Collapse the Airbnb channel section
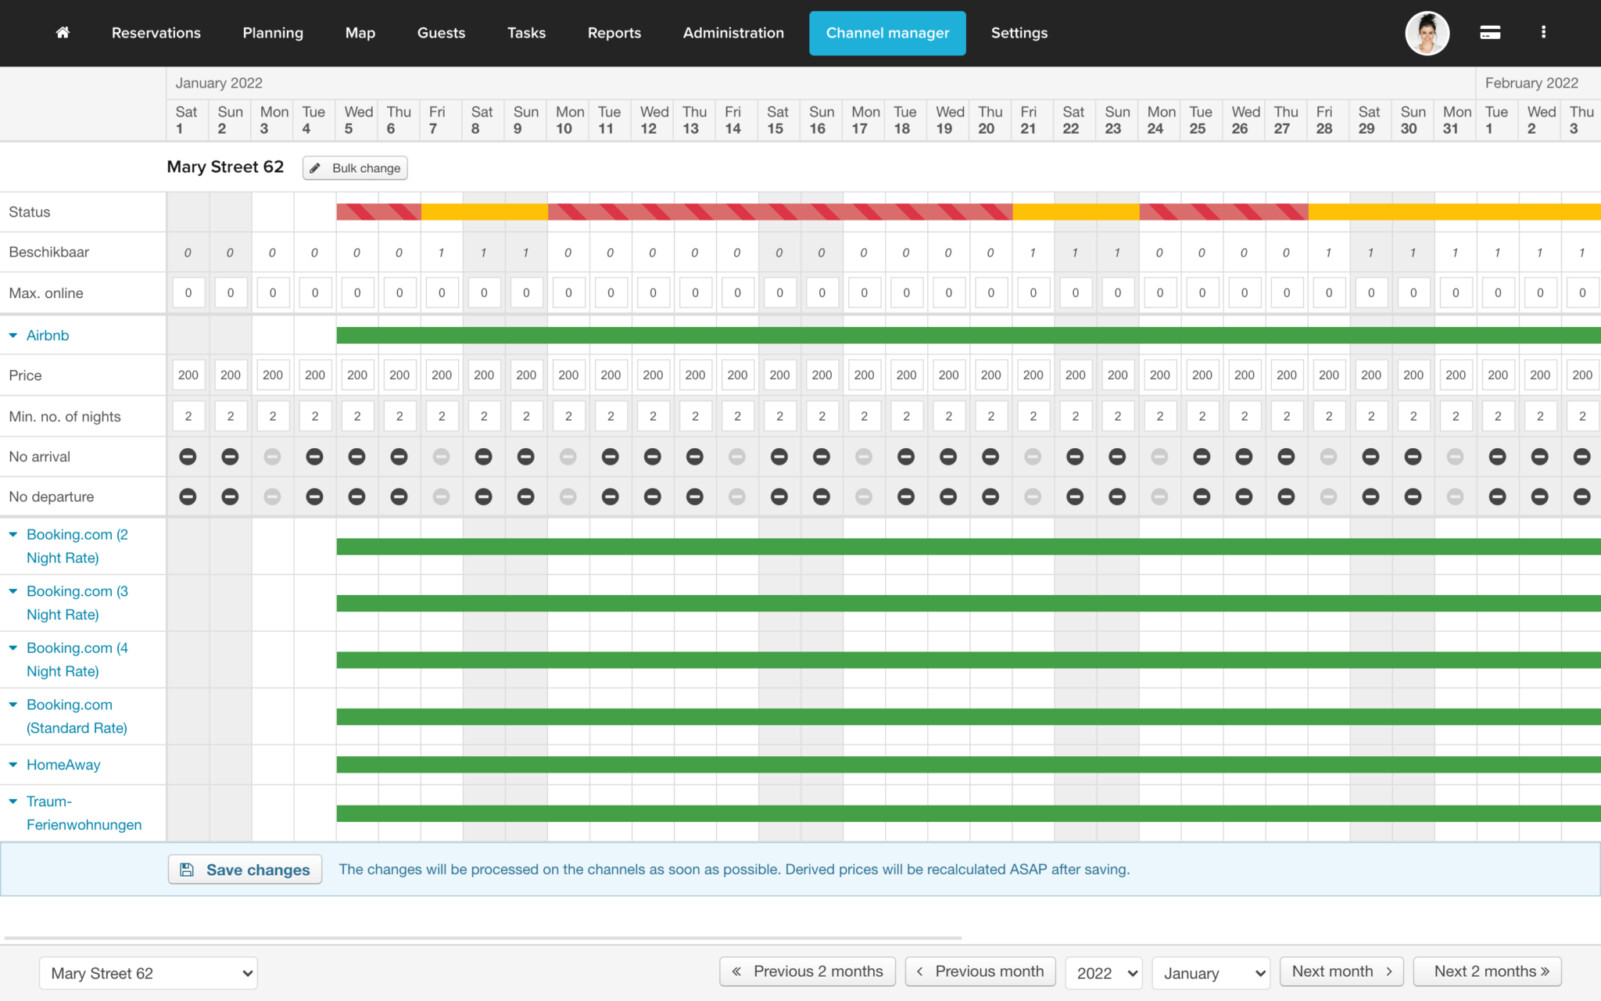 click(x=13, y=336)
